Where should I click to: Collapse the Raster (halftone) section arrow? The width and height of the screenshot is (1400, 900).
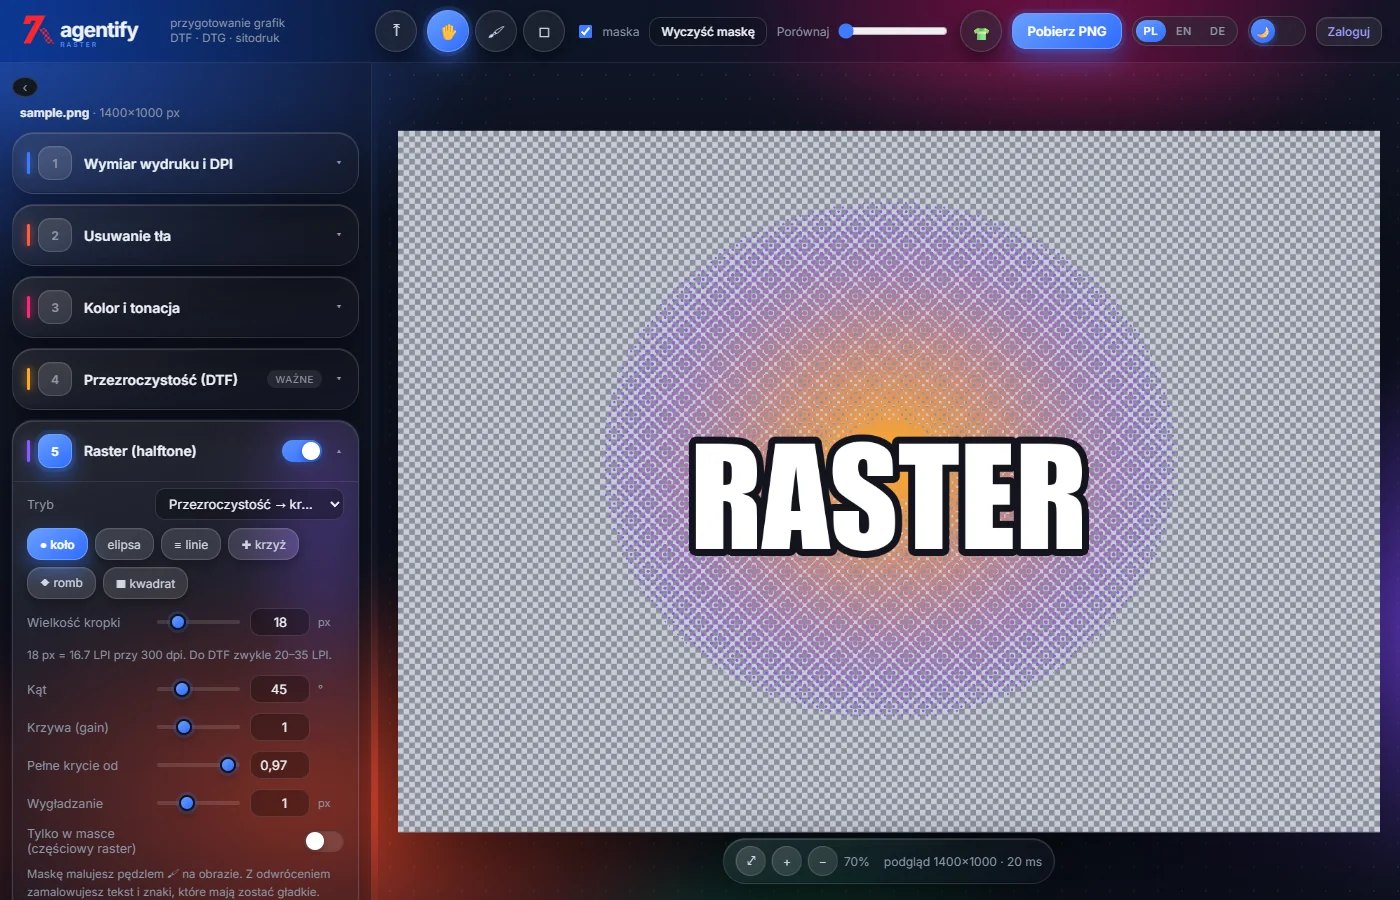[339, 451]
